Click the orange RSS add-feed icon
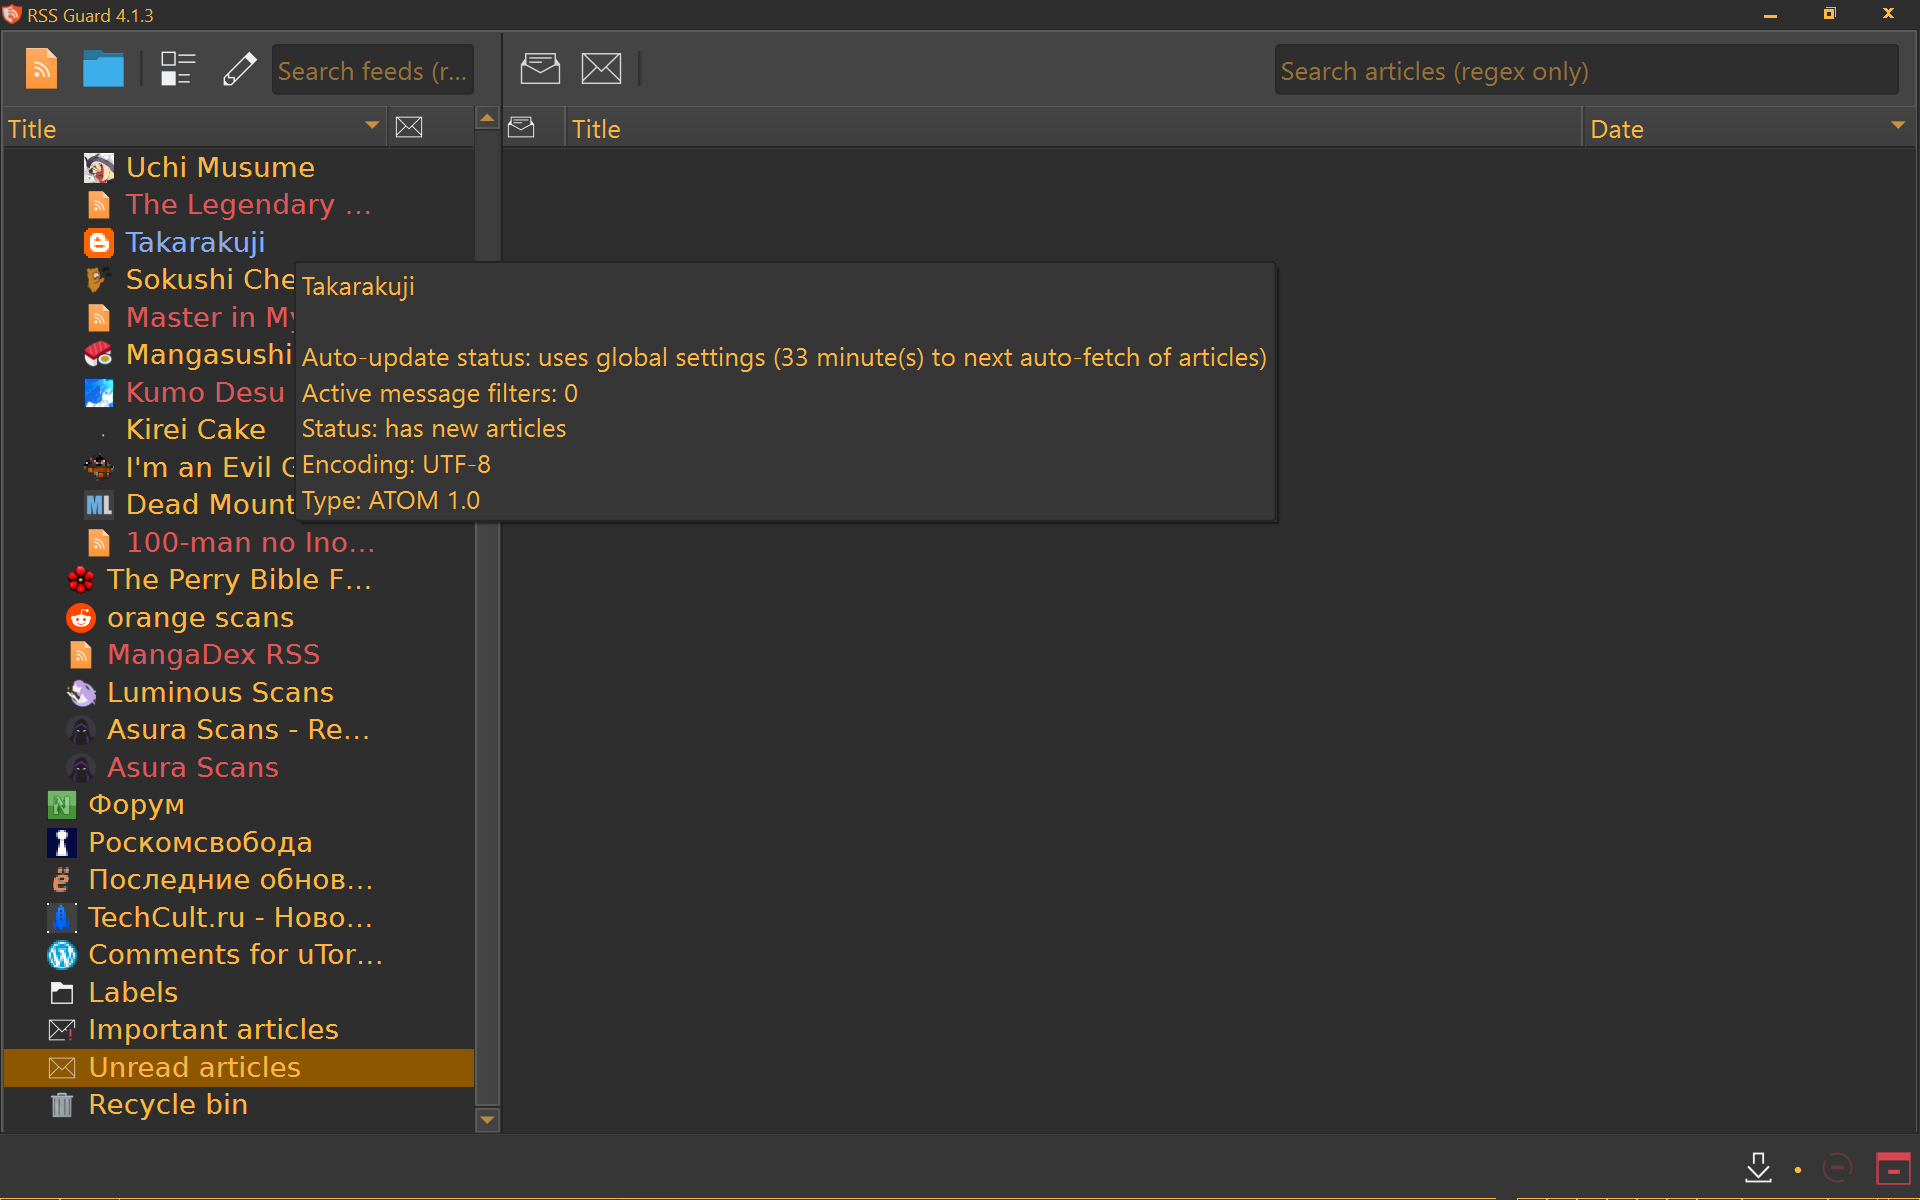This screenshot has width=1920, height=1200. click(41, 69)
